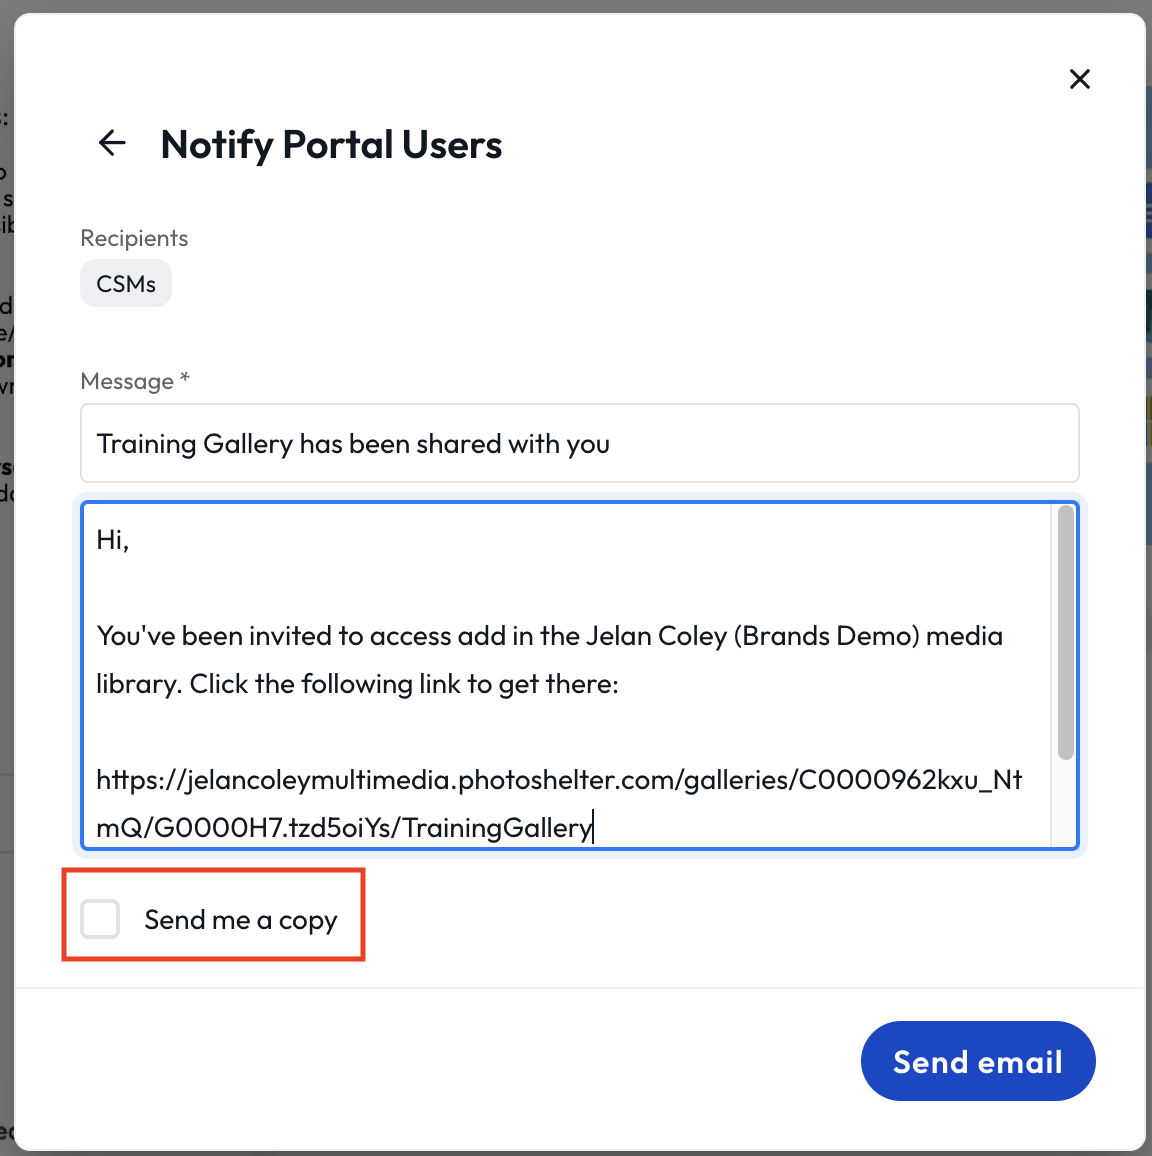
Task: Close the Notify Portal Users dialog
Action: [x=1079, y=79]
